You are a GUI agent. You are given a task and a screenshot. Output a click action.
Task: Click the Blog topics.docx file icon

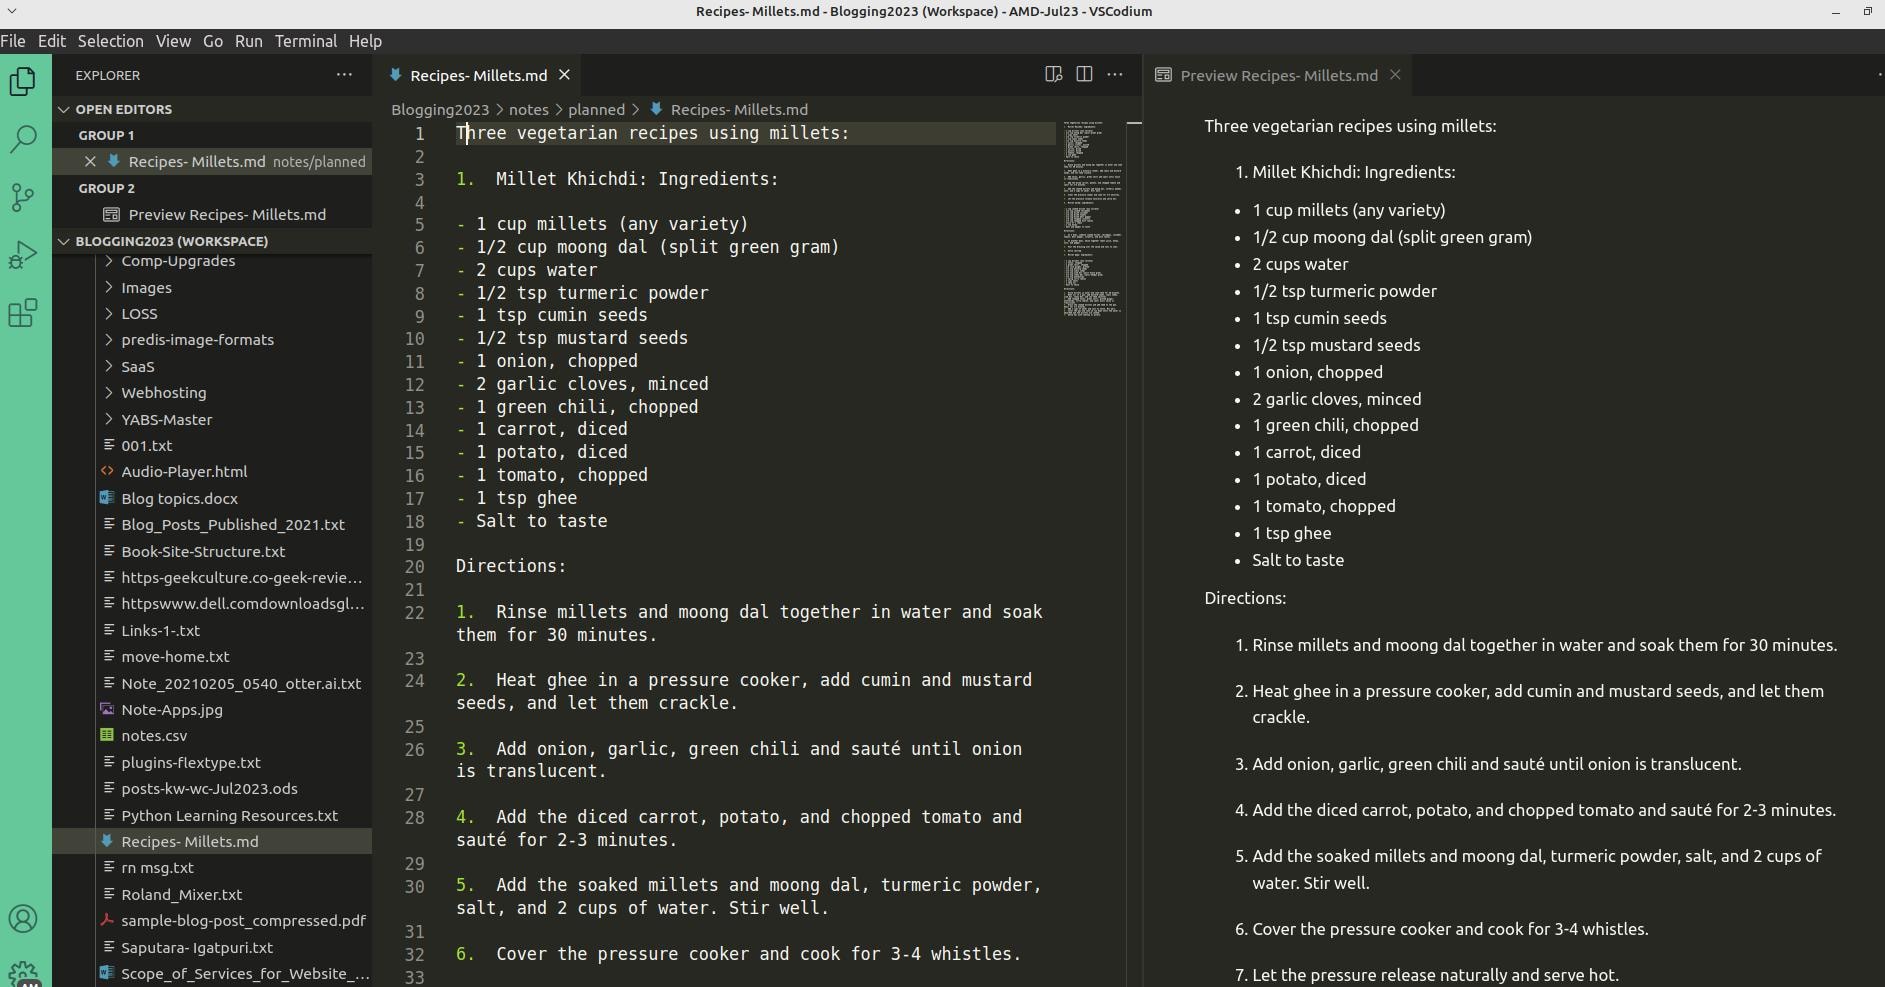point(107,498)
